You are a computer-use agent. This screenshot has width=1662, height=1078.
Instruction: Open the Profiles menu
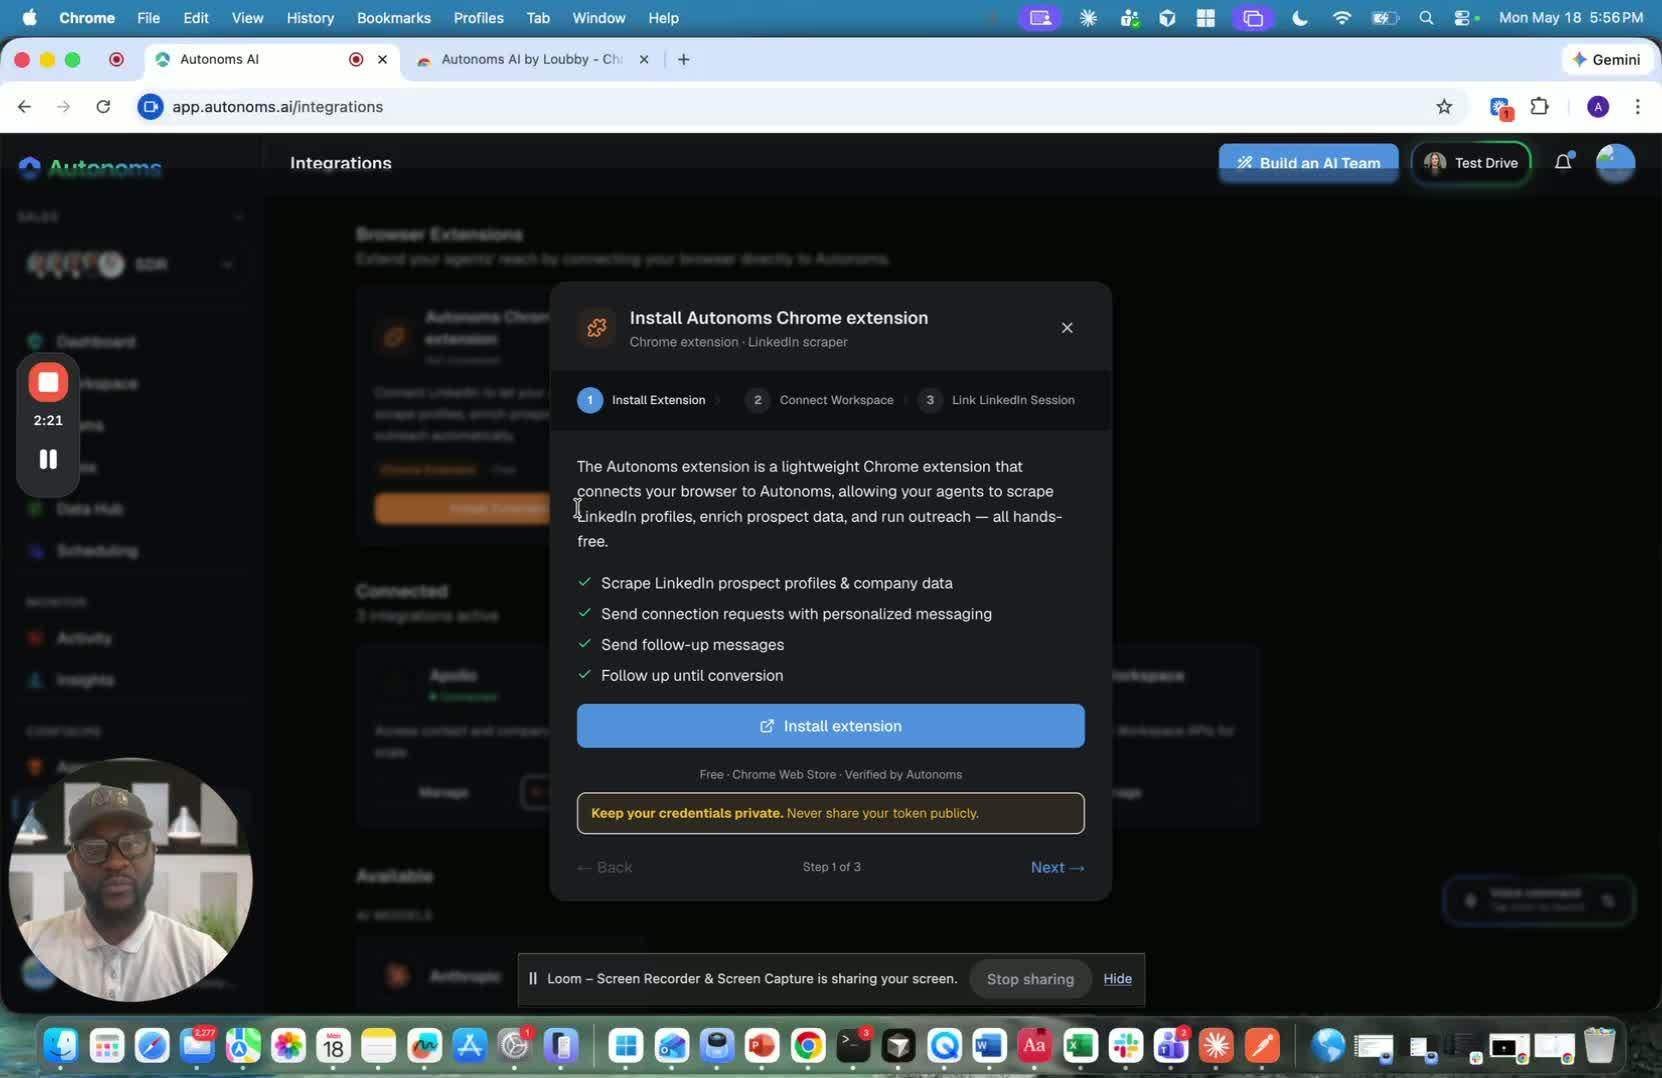coord(478,17)
